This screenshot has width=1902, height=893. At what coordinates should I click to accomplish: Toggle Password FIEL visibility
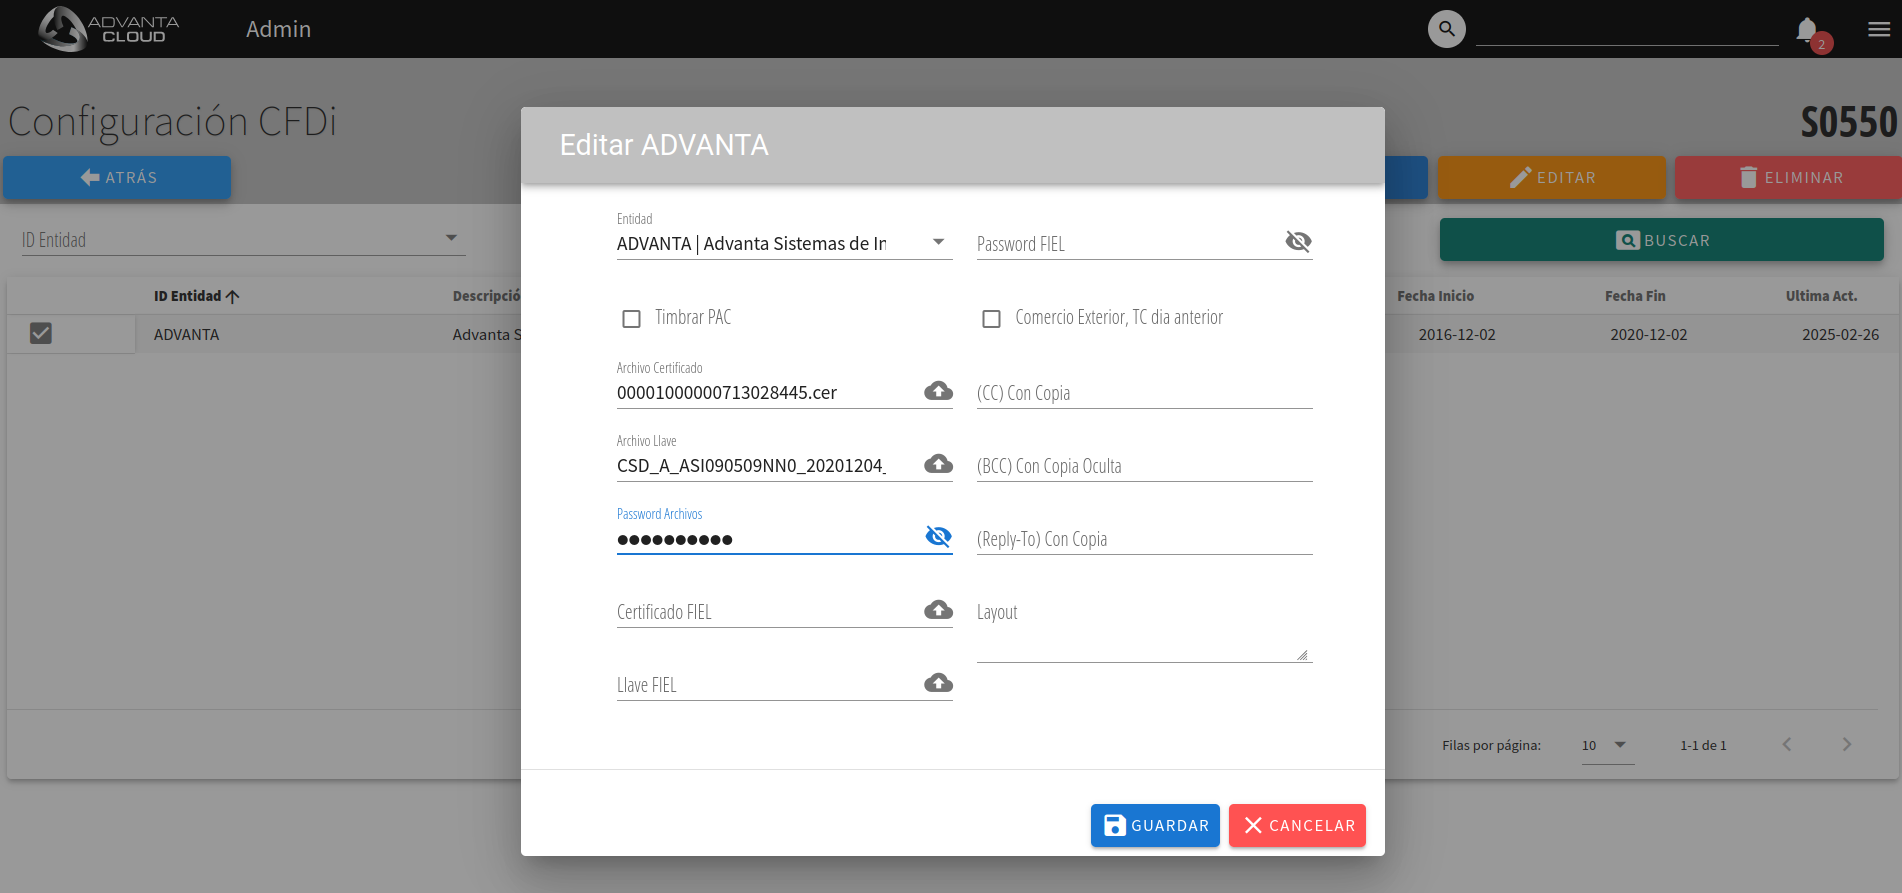[1298, 241]
